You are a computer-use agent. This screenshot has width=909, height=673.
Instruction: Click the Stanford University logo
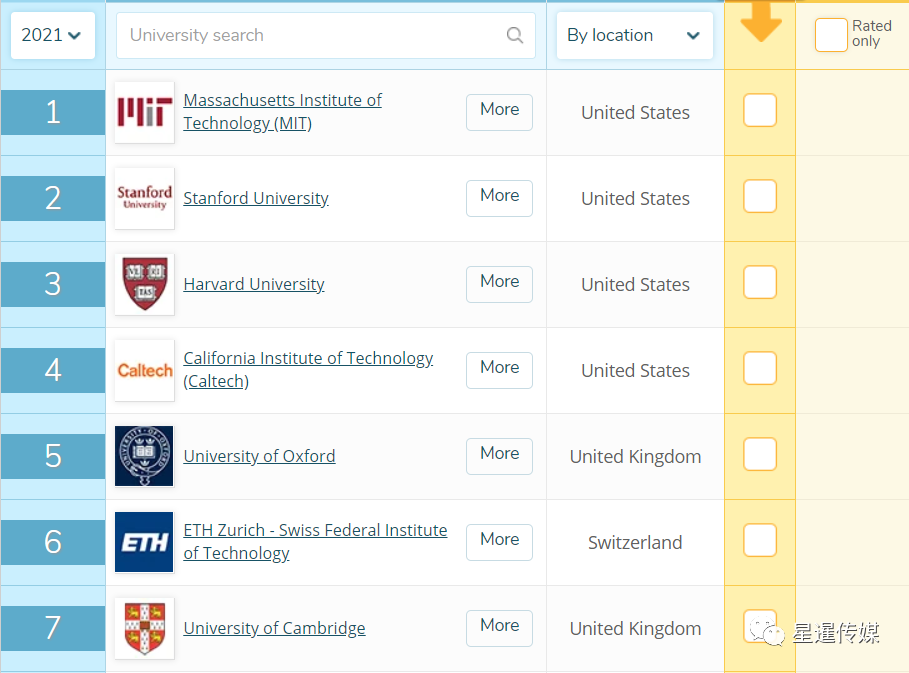click(x=144, y=198)
